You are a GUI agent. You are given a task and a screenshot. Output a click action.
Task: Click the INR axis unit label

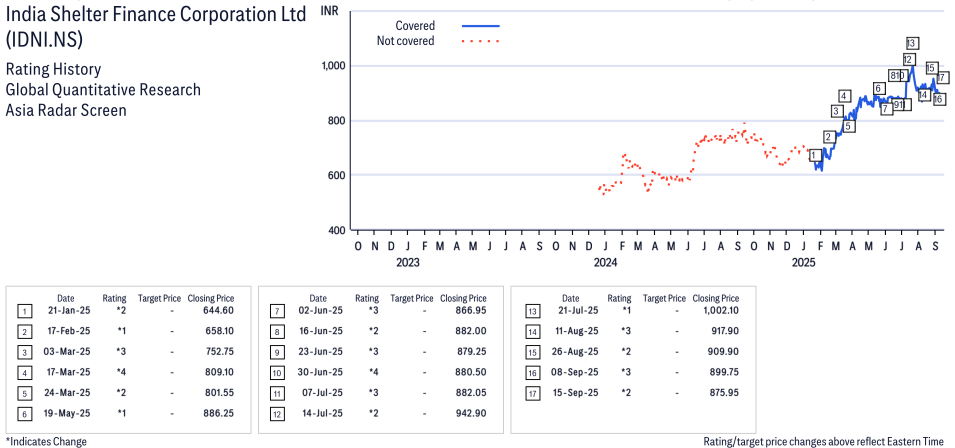329,12
